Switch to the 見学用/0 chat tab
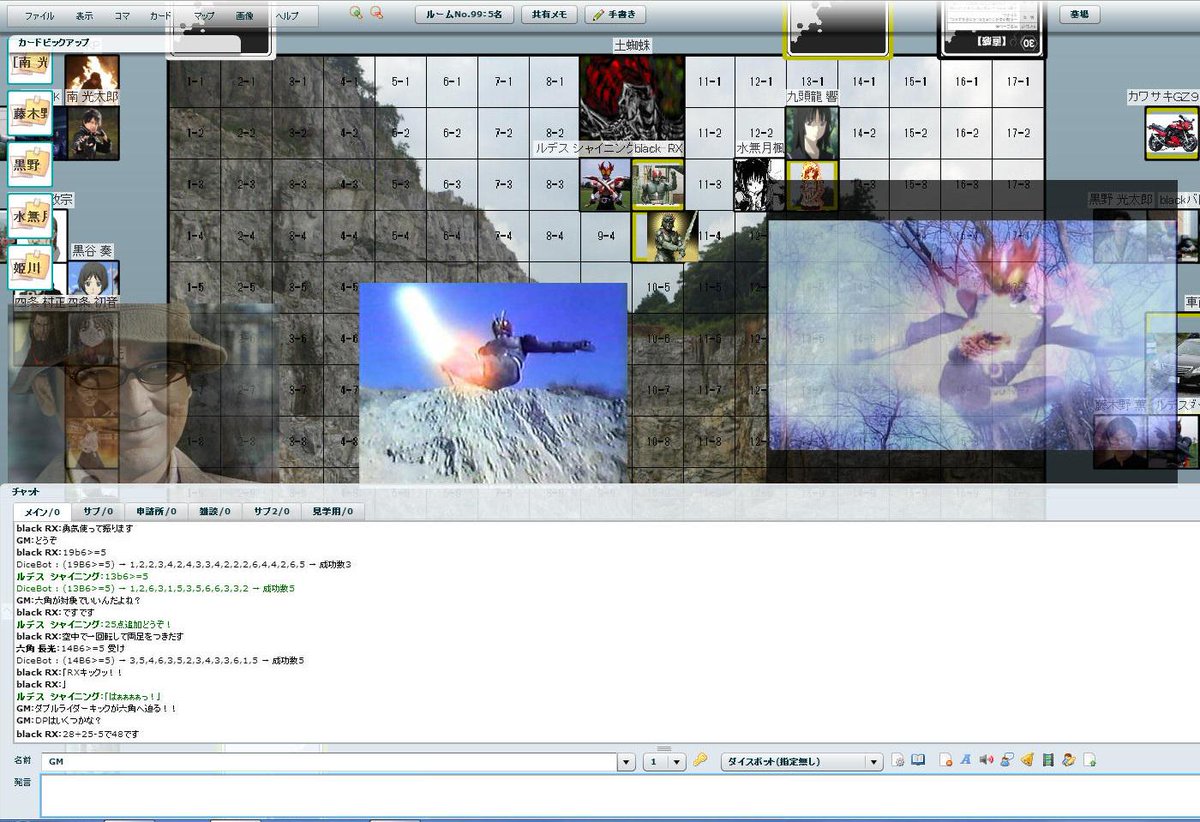 [x=331, y=511]
